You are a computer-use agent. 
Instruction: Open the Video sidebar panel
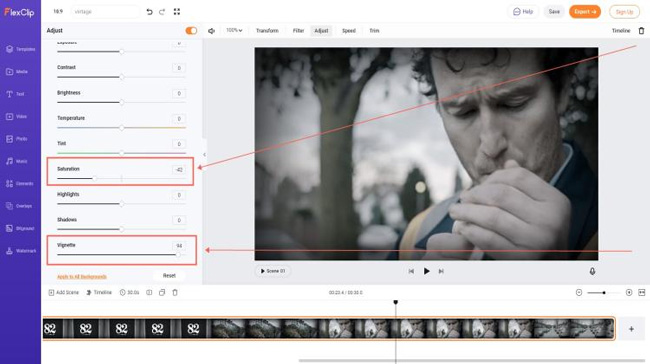point(17,116)
